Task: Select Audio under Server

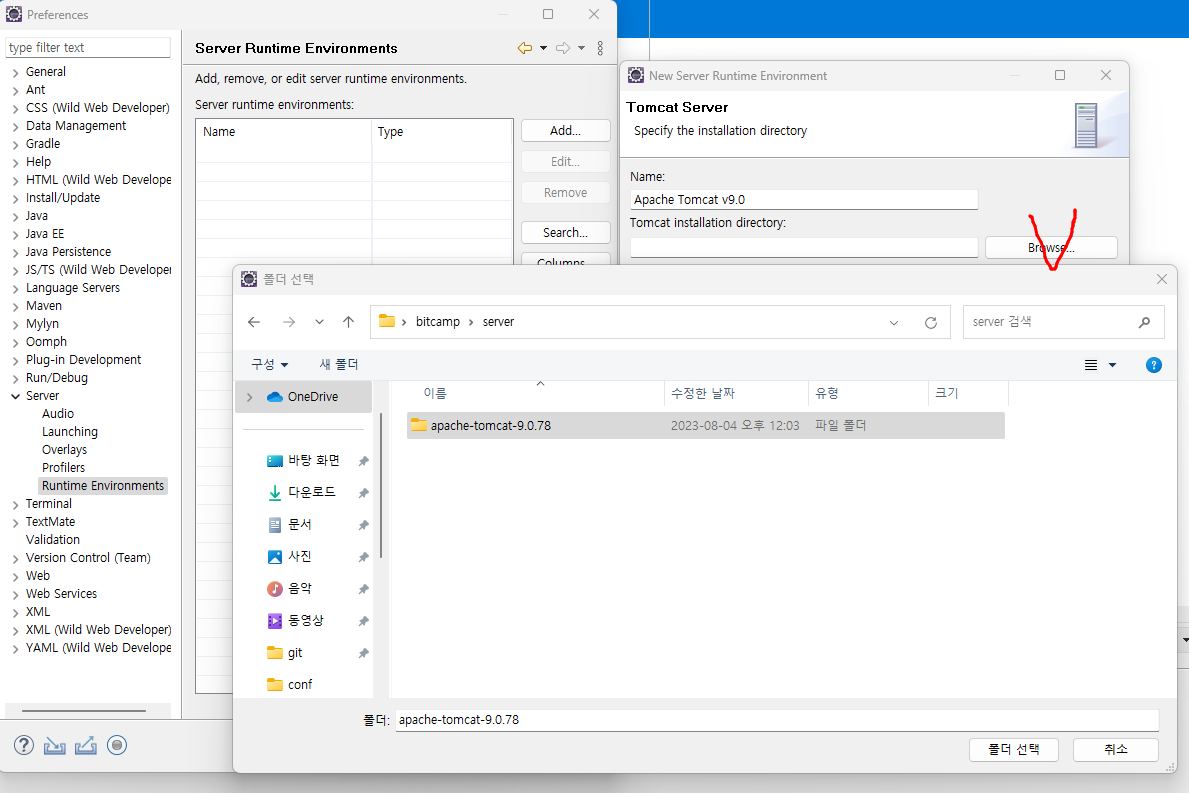Action: 58,414
